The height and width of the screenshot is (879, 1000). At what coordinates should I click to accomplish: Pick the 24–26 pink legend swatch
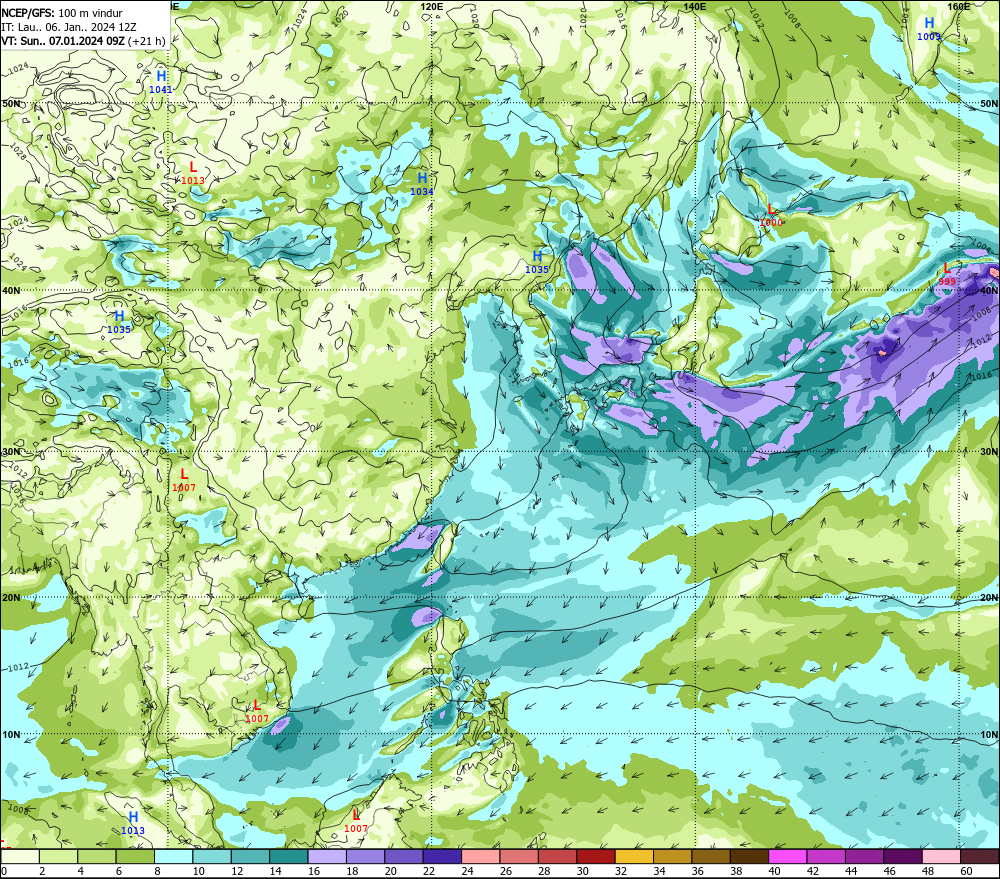tap(481, 856)
